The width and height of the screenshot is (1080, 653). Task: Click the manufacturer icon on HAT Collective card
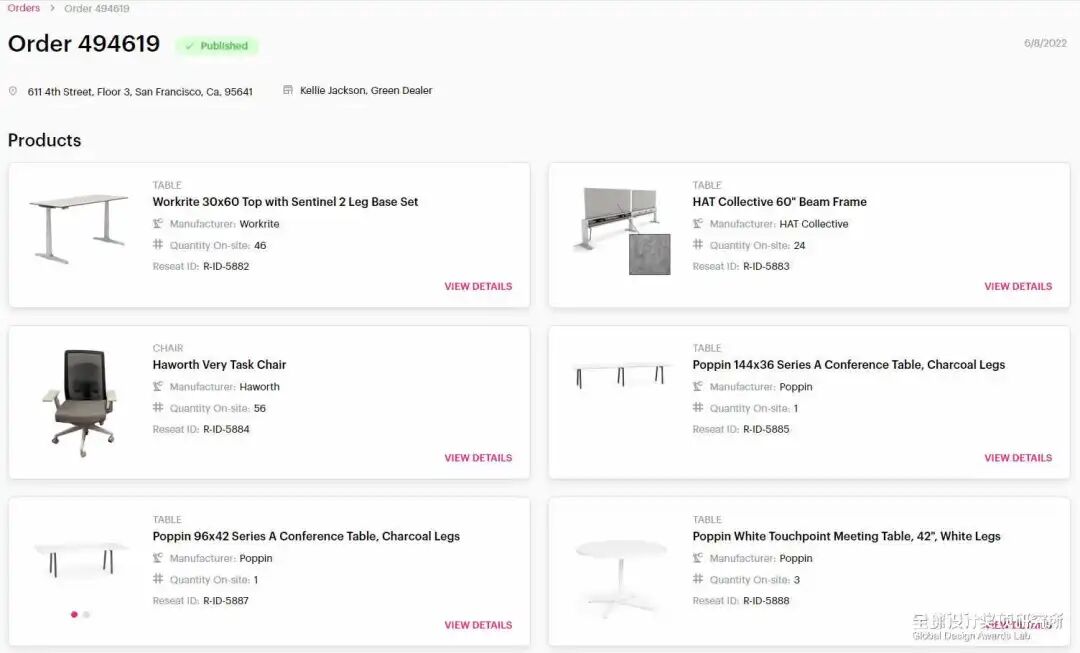coord(698,224)
